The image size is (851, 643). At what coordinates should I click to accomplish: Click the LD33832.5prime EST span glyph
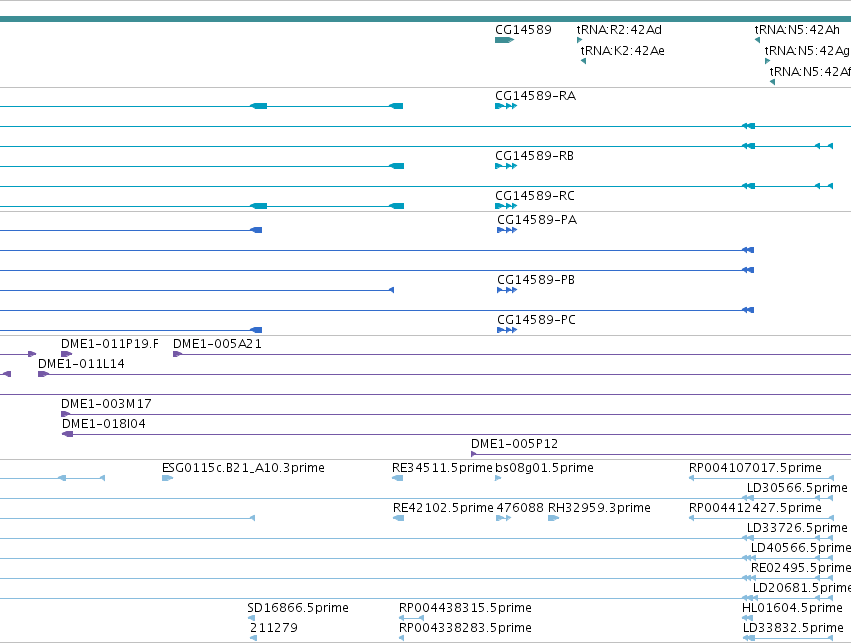pos(788,638)
